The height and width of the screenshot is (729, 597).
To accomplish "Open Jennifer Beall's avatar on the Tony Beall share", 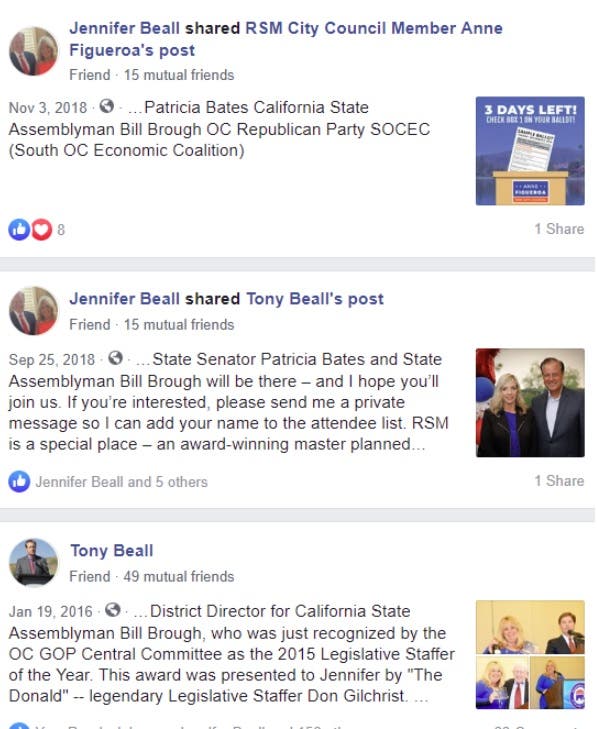I will pyautogui.click(x=33, y=311).
